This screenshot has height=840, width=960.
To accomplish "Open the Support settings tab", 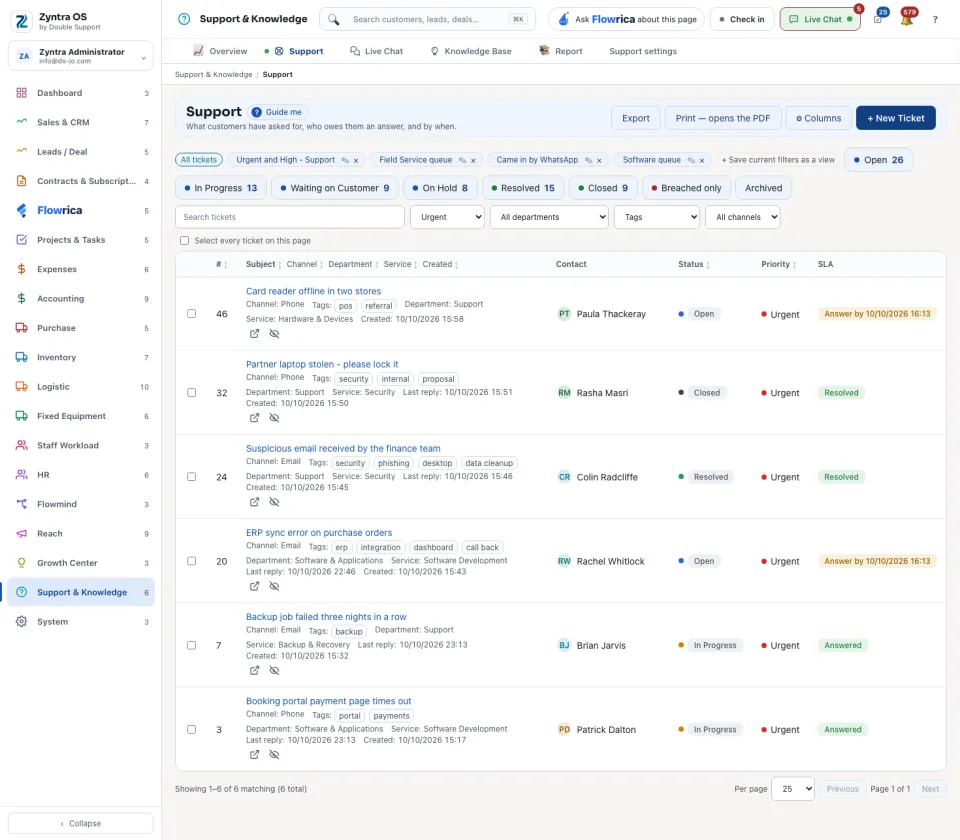I will click(643, 51).
